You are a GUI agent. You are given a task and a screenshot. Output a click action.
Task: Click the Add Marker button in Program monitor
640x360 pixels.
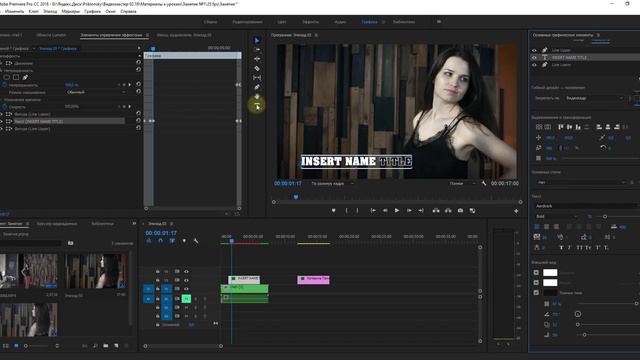[x=333, y=211]
